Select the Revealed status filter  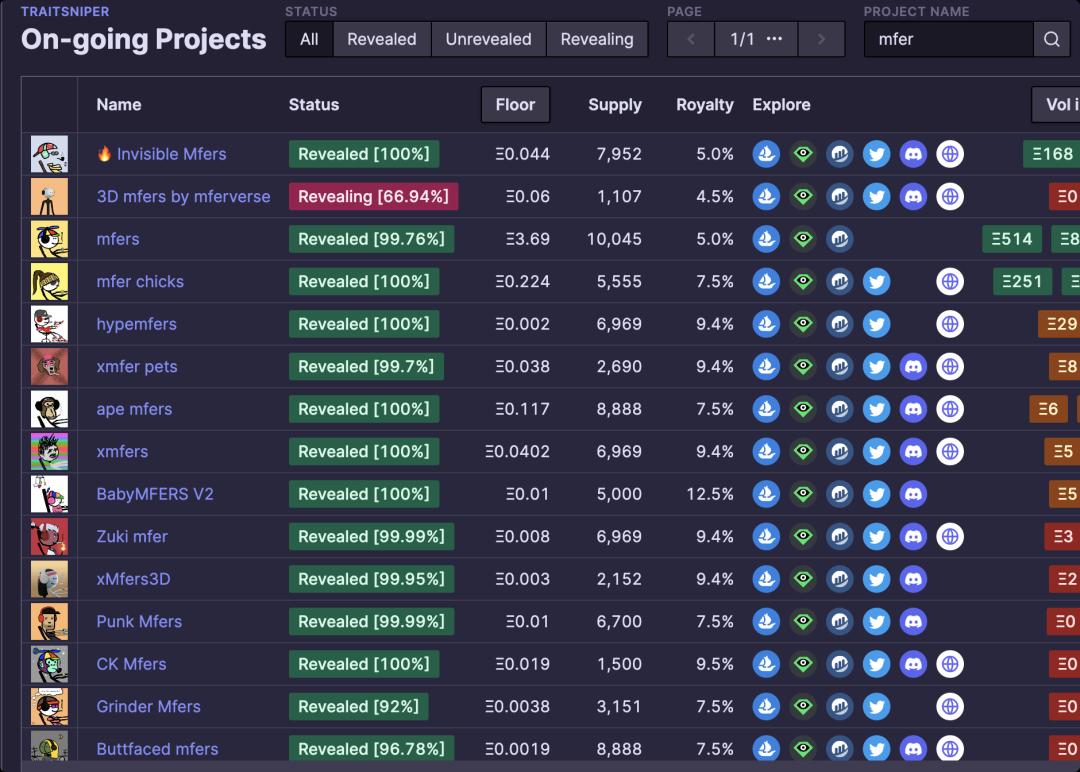coord(381,40)
